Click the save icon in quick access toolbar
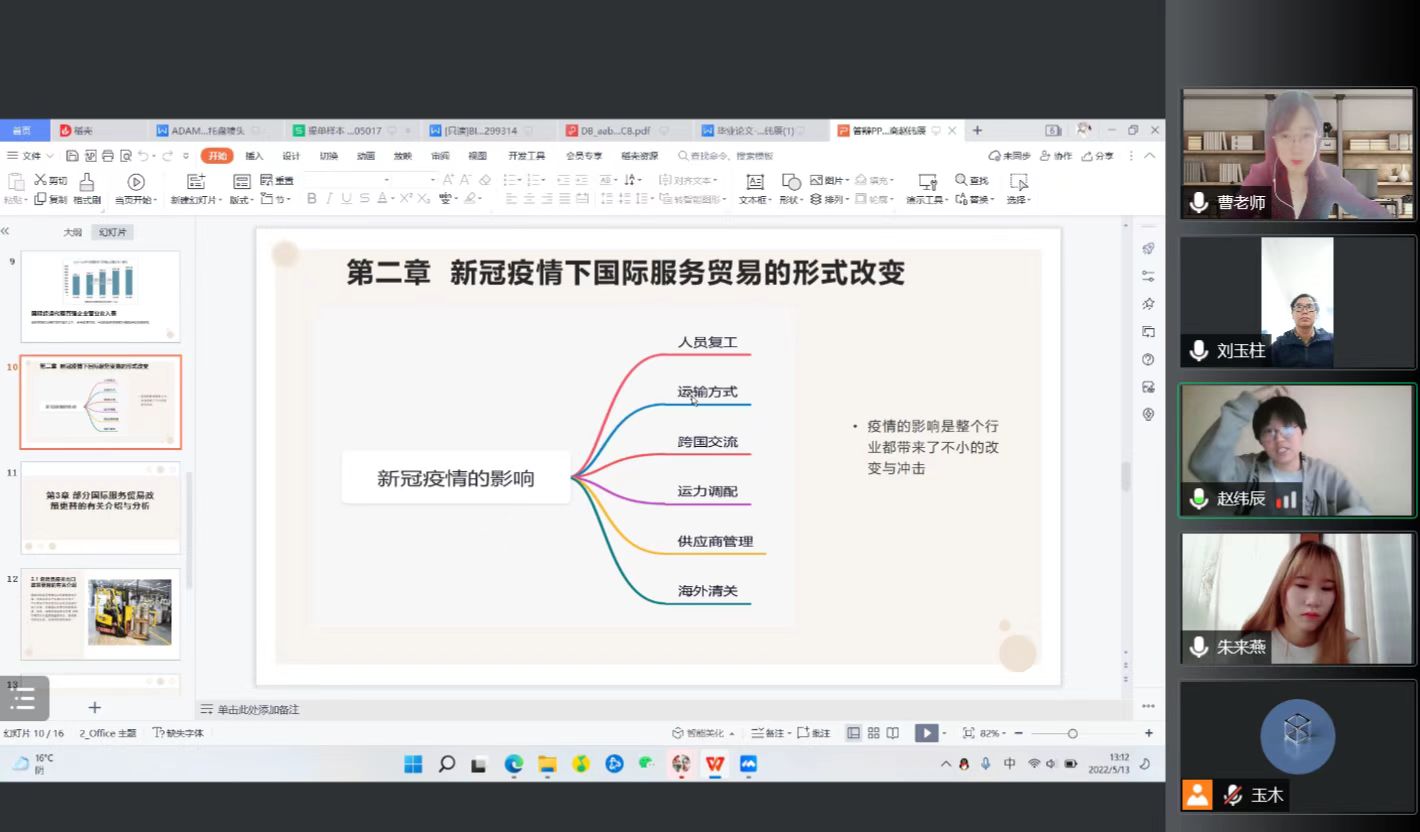Image resolution: width=1420 pixels, height=832 pixels. coord(72,156)
